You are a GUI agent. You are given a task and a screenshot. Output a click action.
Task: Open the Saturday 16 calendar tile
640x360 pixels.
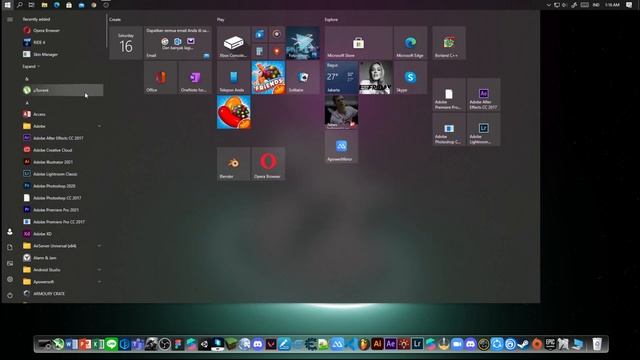tap(126, 43)
